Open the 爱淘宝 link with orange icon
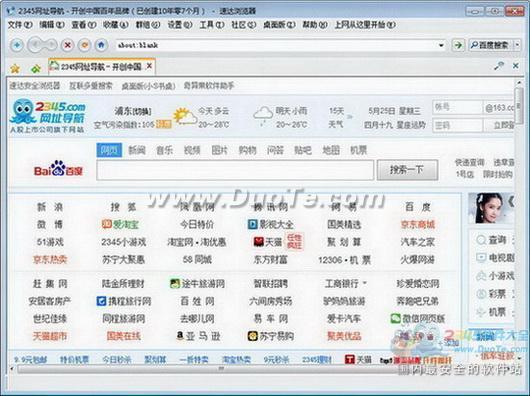530x396 pixels. [x=120, y=224]
